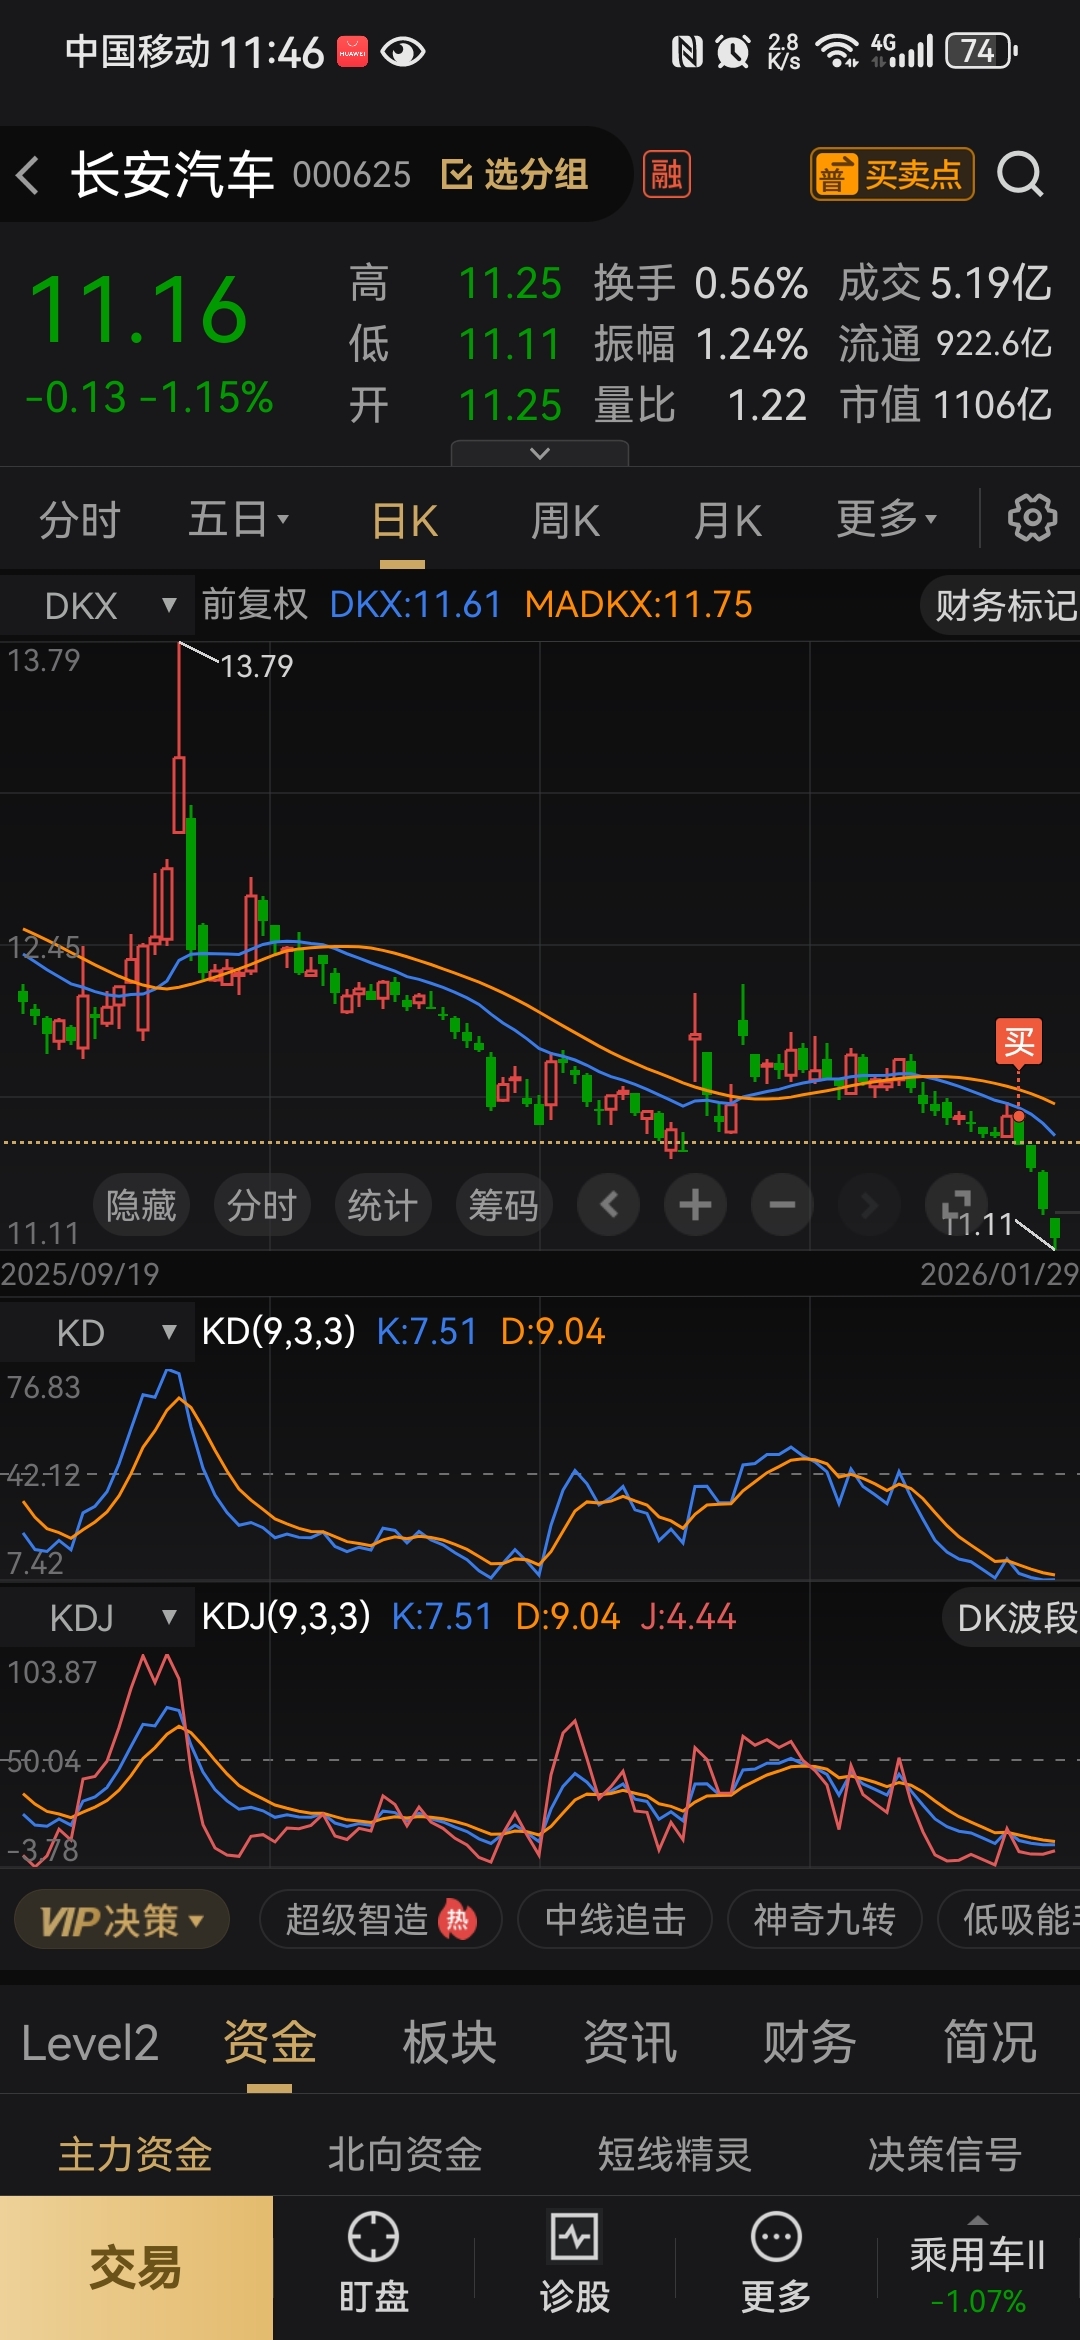Image resolution: width=1080 pixels, height=2340 pixels.
Task: Open the 买卖点 buy-sell points button
Action: coord(892,175)
